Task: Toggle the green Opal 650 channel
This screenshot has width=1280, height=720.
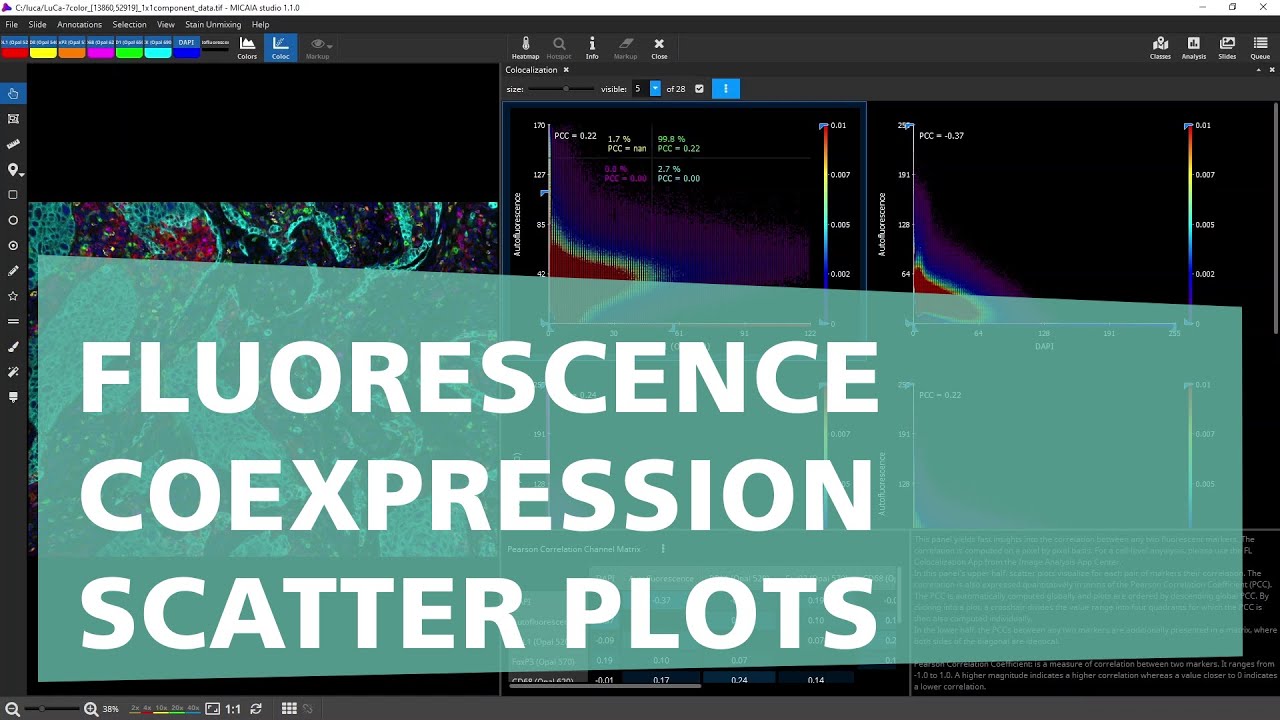Action: point(129,48)
